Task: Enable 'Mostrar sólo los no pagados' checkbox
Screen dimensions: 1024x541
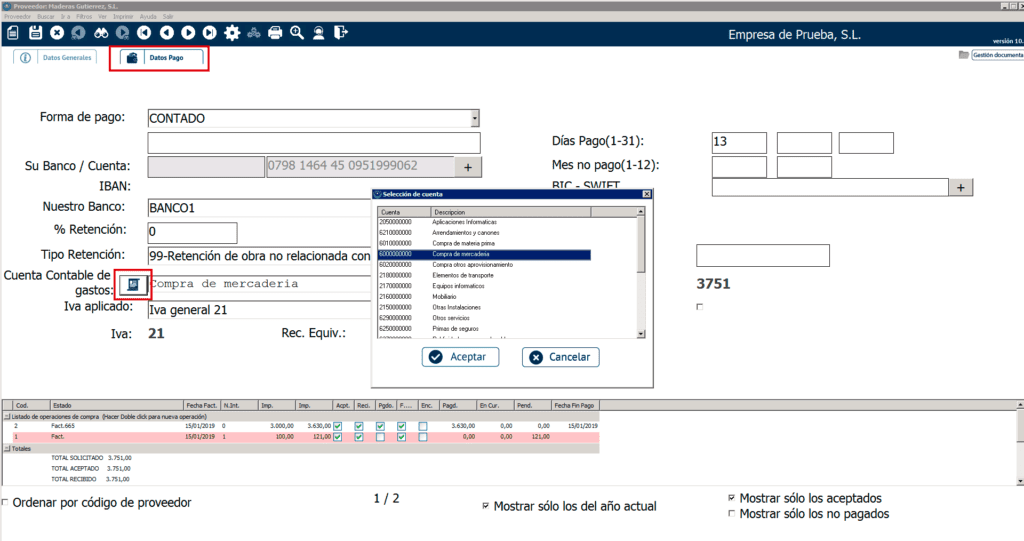Action: [x=731, y=514]
